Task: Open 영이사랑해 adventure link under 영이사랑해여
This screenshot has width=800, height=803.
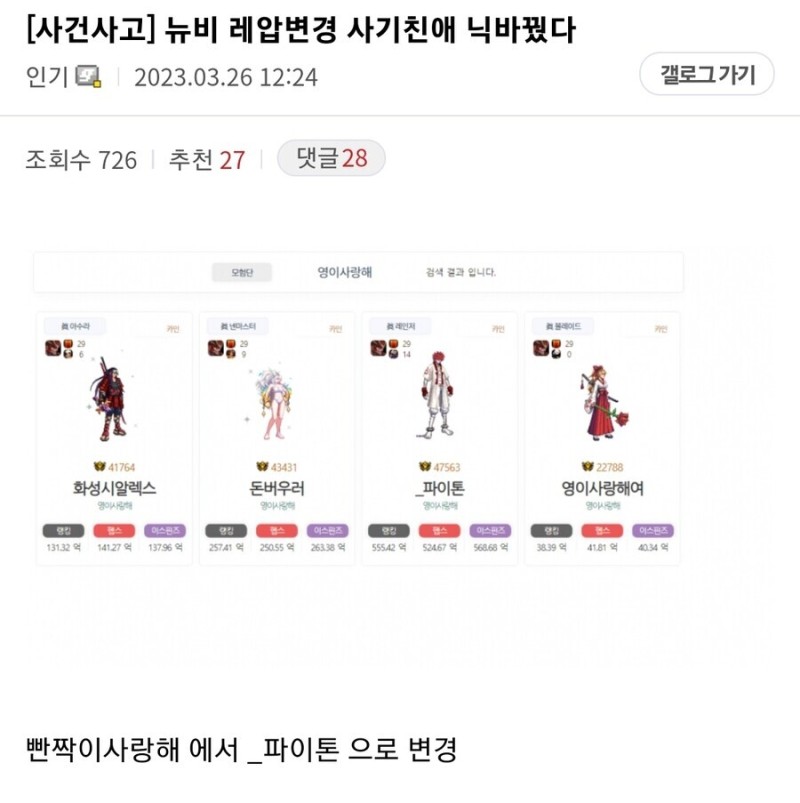Action: click(x=603, y=506)
